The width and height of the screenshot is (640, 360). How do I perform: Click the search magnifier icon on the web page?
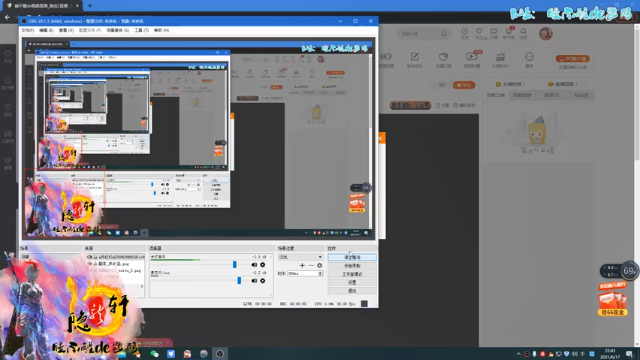point(444,34)
